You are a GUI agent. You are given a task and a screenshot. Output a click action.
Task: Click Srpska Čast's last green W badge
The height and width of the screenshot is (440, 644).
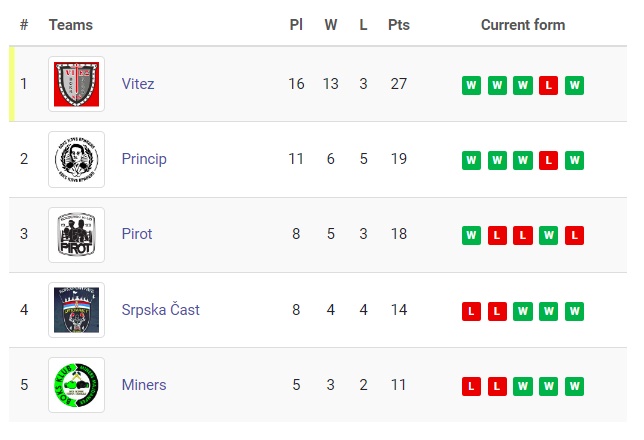coord(574,311)
